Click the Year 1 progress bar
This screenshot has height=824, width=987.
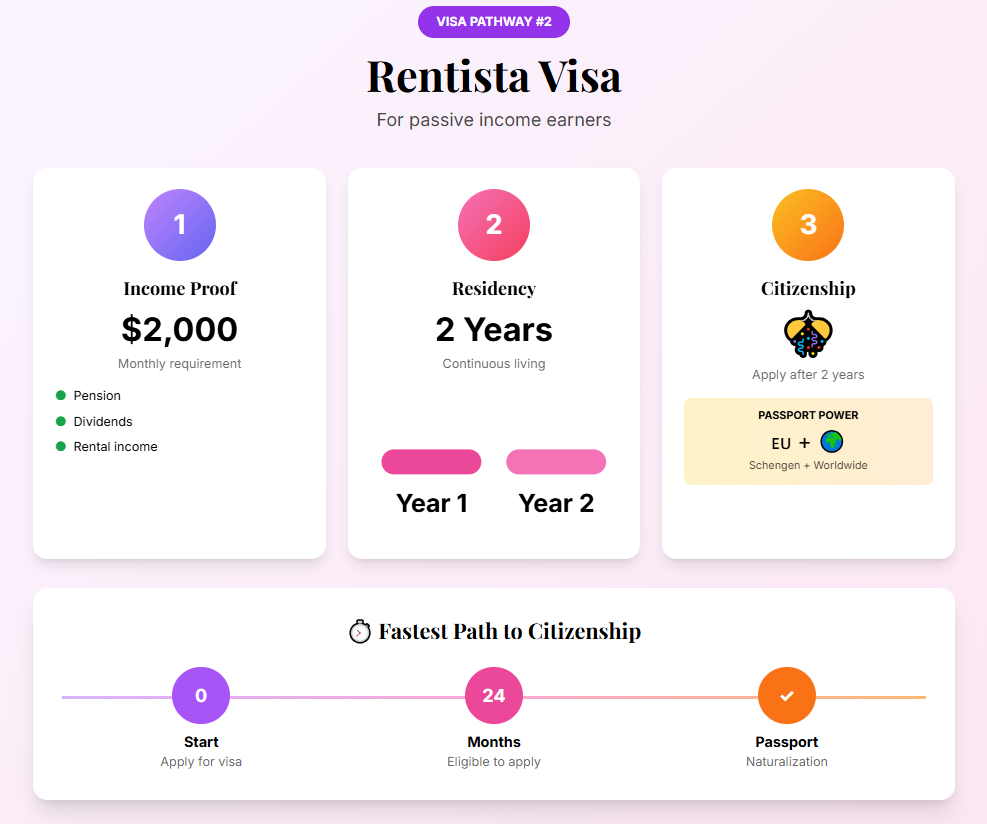click(x=431, y=462)
